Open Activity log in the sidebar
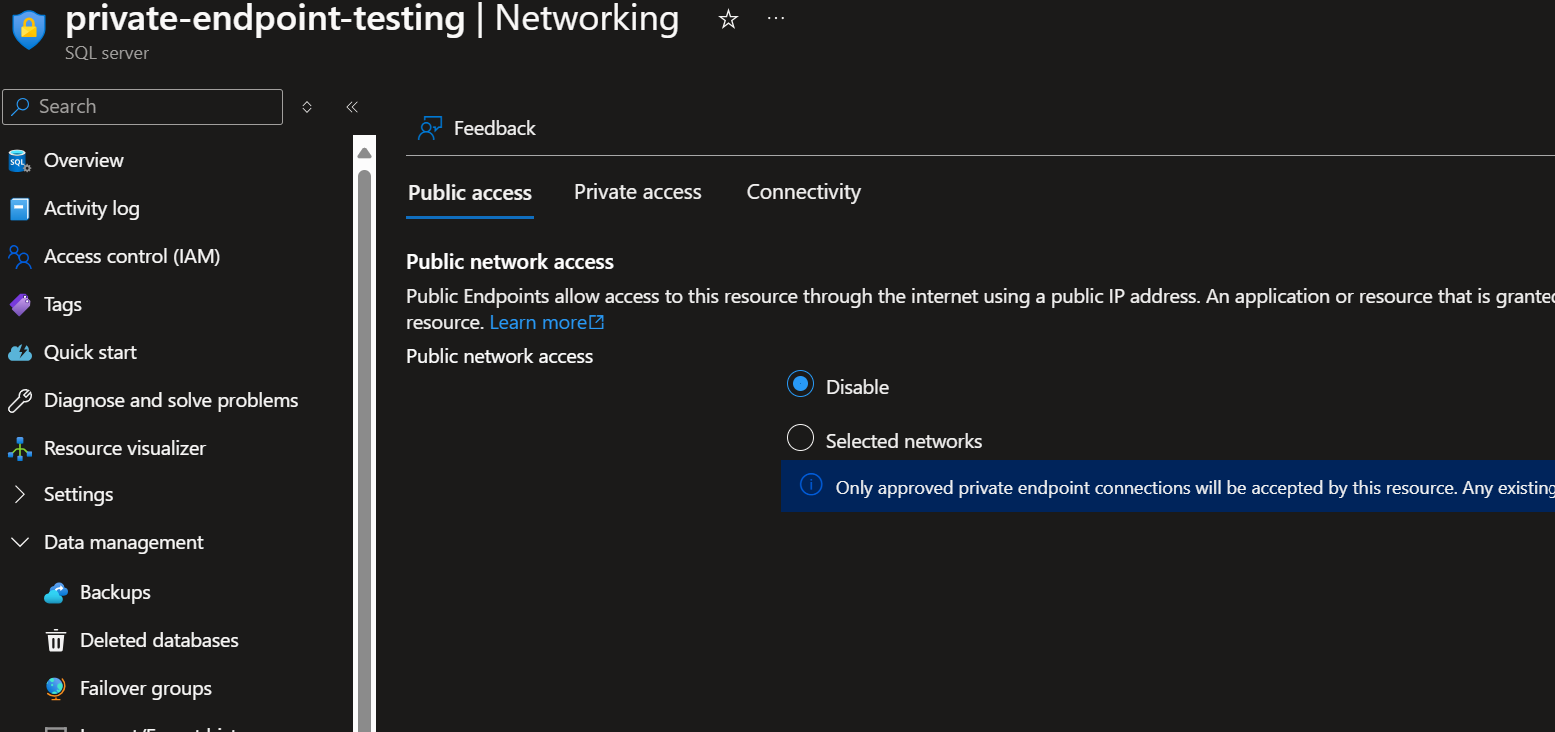The height and width of the screenshot is (732, 1555). 92,209
